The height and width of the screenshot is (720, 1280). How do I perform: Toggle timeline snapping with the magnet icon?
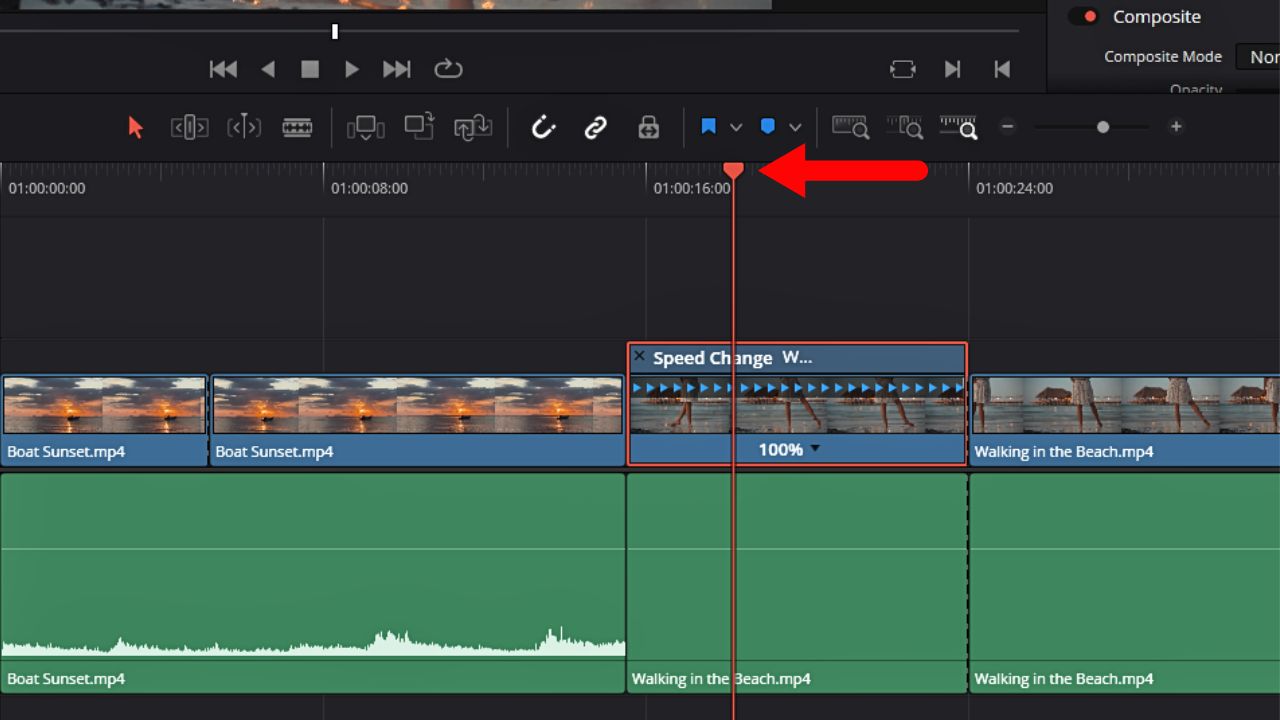click(x=543, y=127)
